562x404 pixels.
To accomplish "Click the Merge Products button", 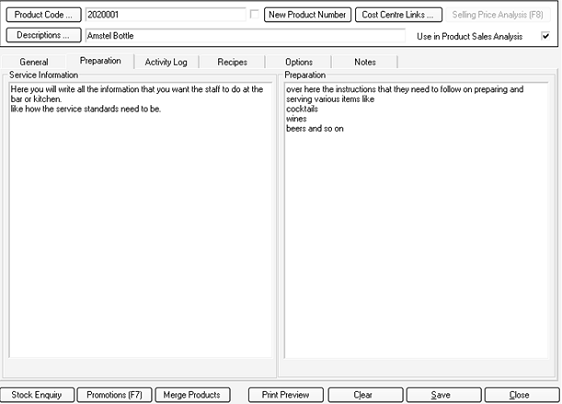I will click(x=192, y=395).
